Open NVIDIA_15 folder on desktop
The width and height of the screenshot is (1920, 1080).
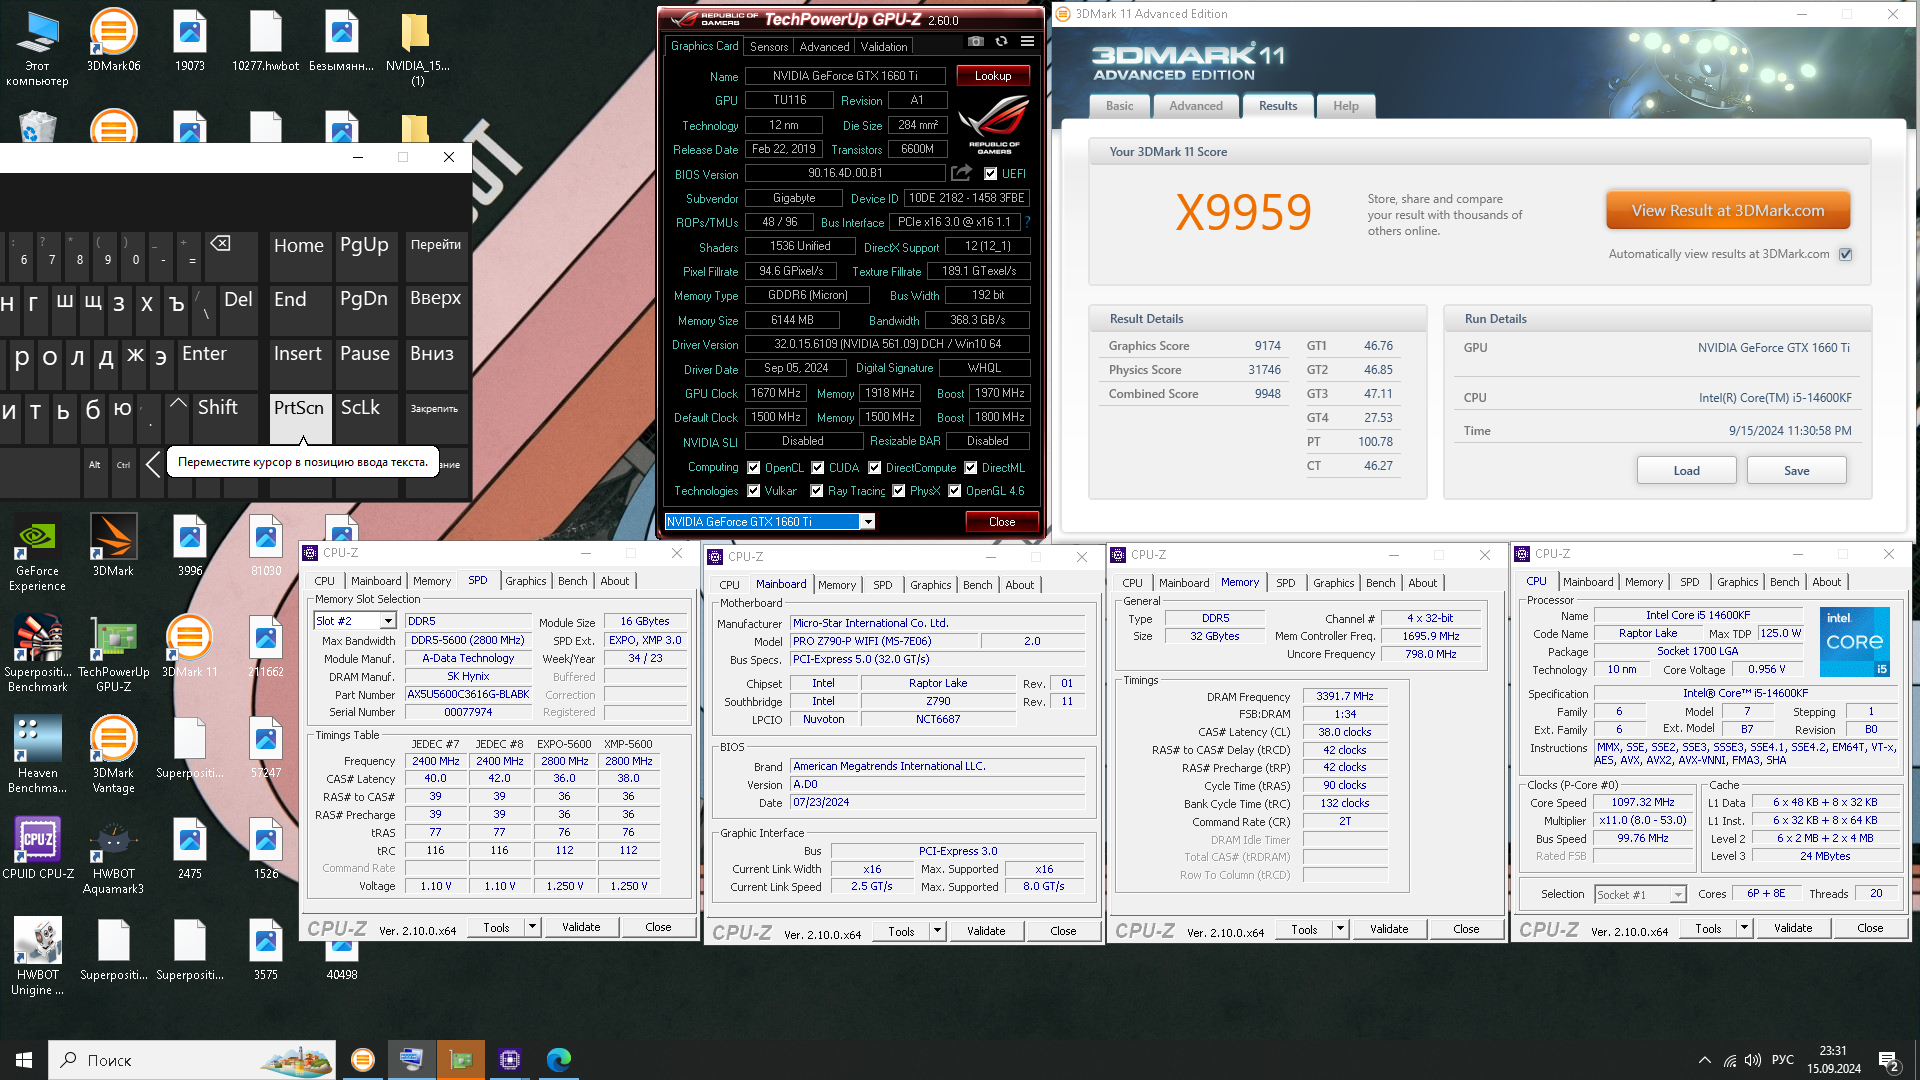(x=417, y=48)
